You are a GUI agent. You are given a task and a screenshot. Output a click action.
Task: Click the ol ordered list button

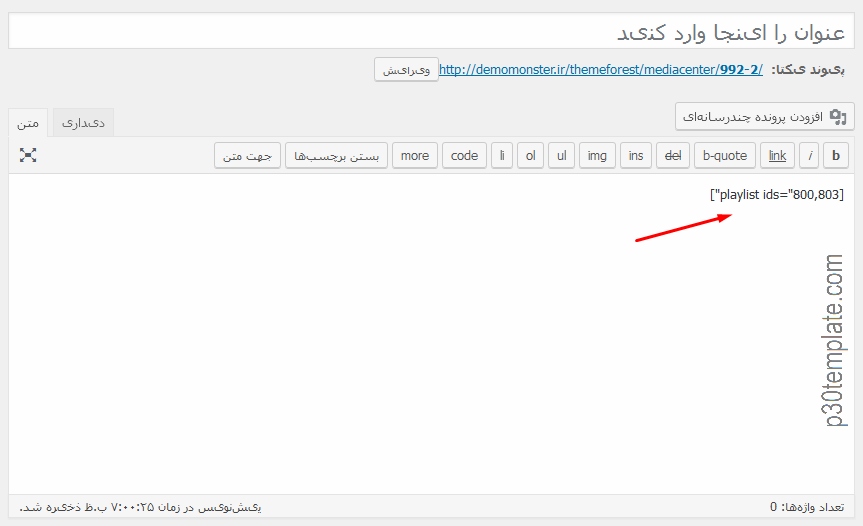point(531,155)
